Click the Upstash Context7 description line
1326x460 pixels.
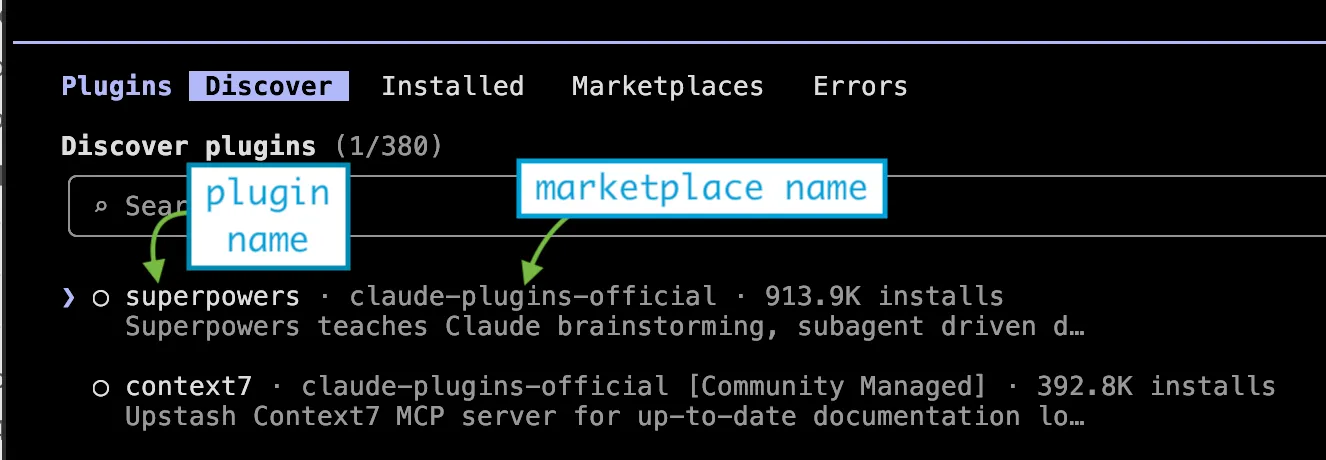tap(605, 417)
